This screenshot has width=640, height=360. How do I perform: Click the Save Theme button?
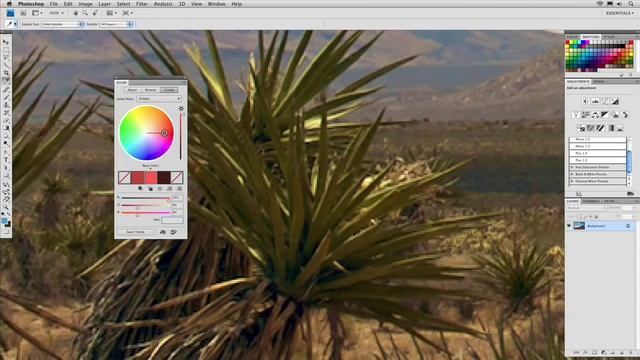(136, 232)
